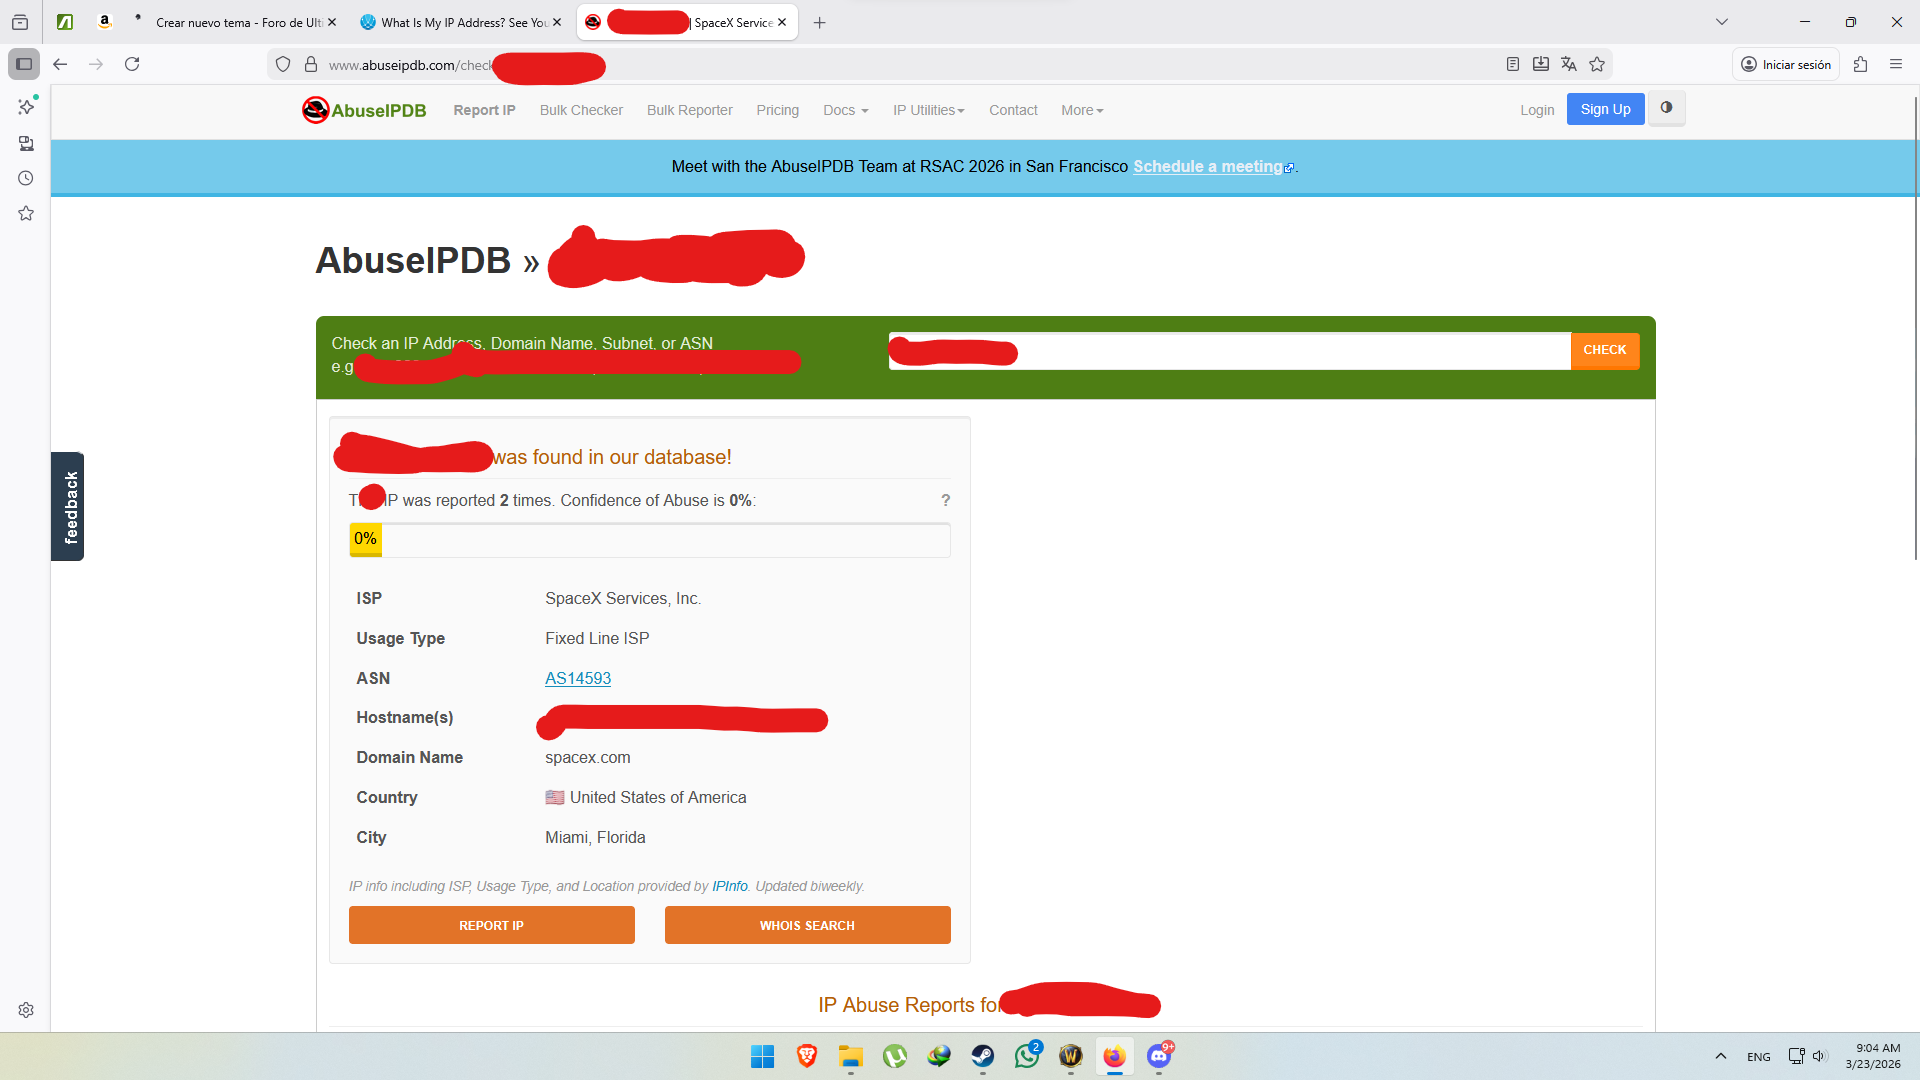Screen dimensions: 1920x1080
Task: Expand IP Utilities dropdown
Action: point(928,110)
